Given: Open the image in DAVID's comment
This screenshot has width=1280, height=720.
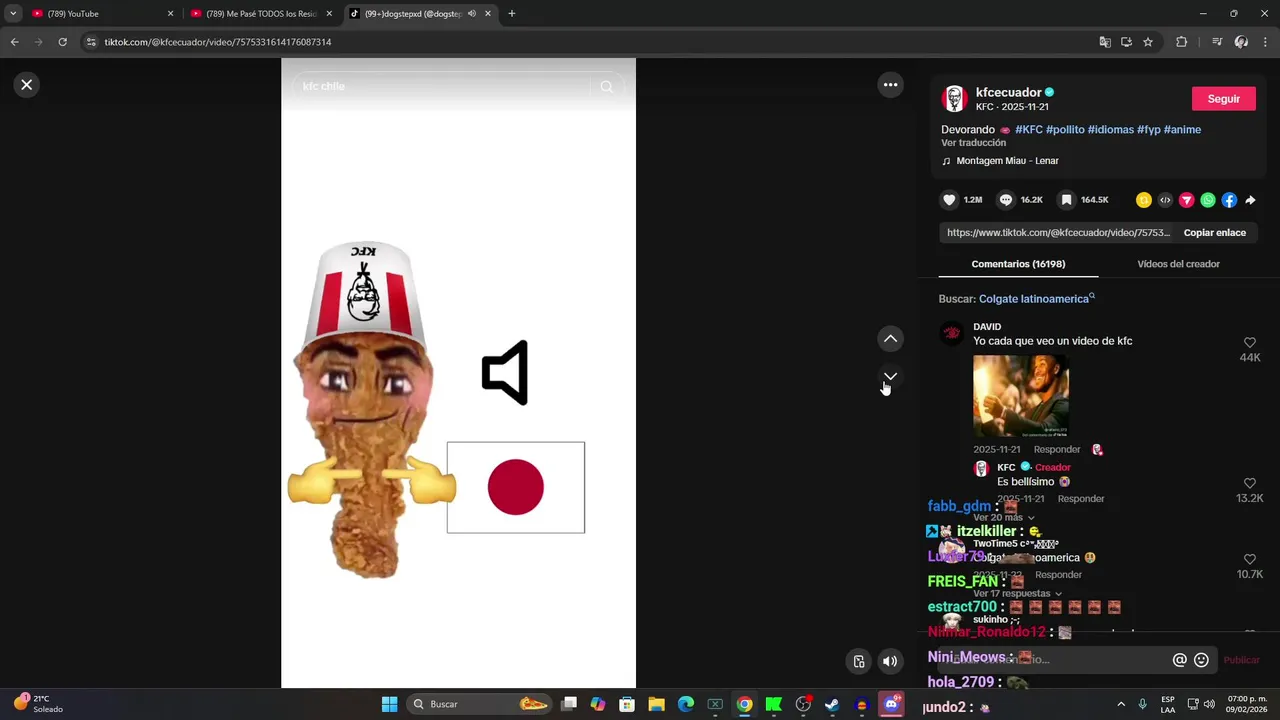Looking at the screenshot, I should pos(1020,396).
